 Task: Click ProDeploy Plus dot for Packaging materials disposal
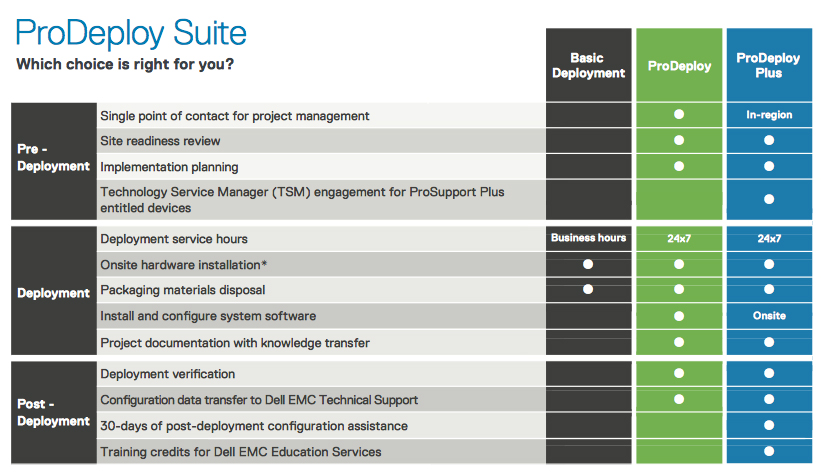click(769, 289)
